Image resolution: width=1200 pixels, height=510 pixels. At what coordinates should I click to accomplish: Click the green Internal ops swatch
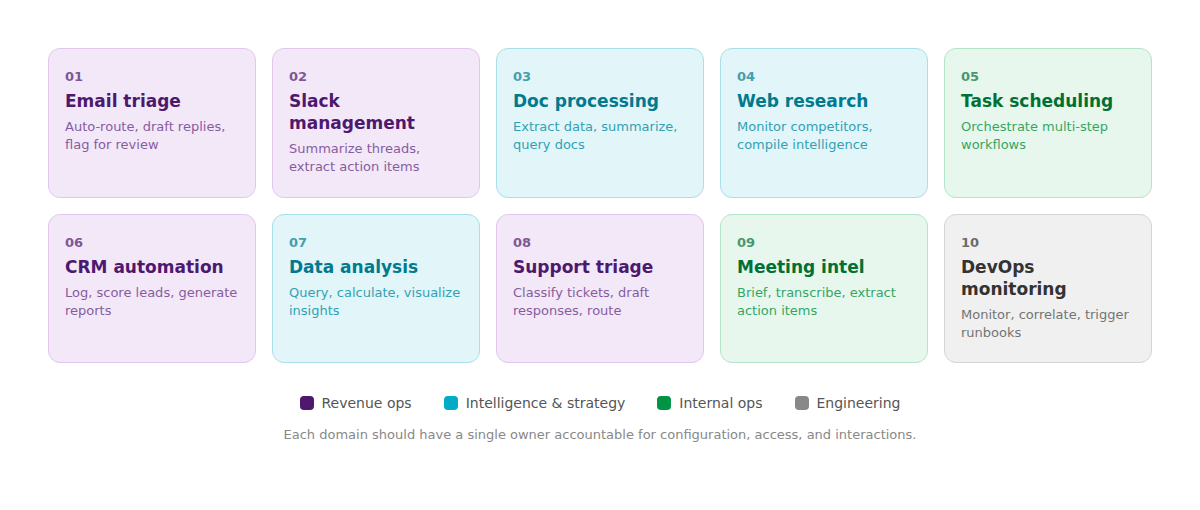[x=664, y=403]
